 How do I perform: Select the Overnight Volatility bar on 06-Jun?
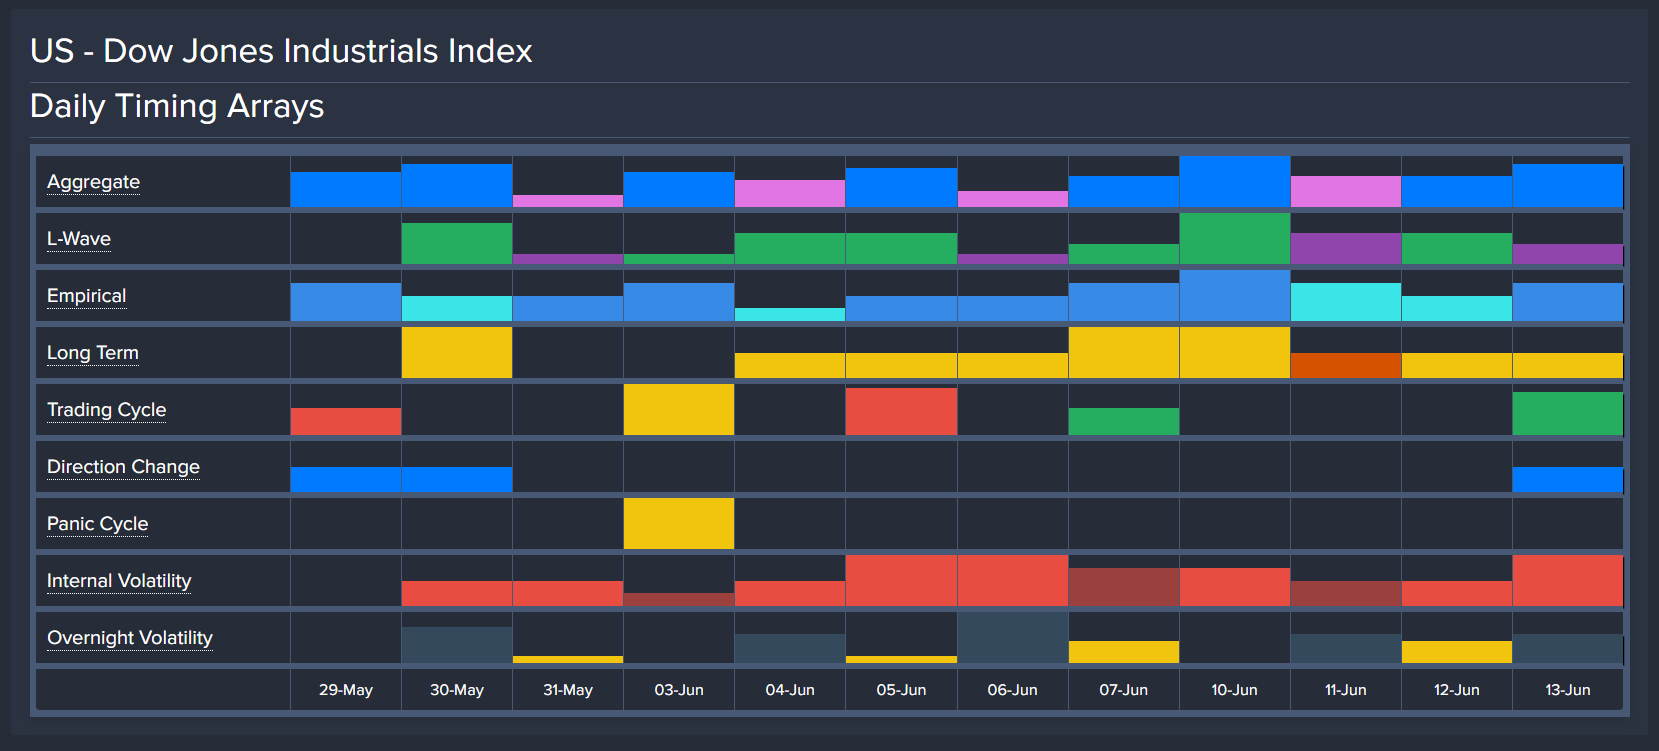click(x=1012, y=638)
